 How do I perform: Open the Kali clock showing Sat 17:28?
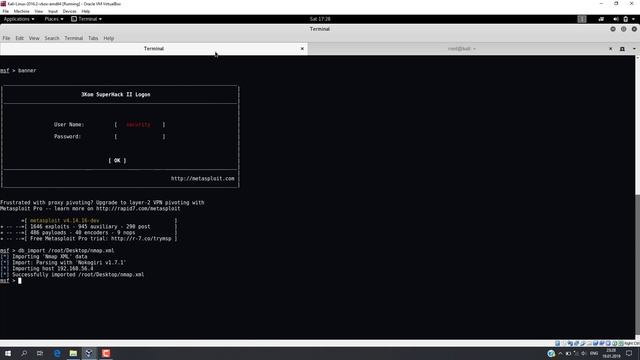[320, 19]
